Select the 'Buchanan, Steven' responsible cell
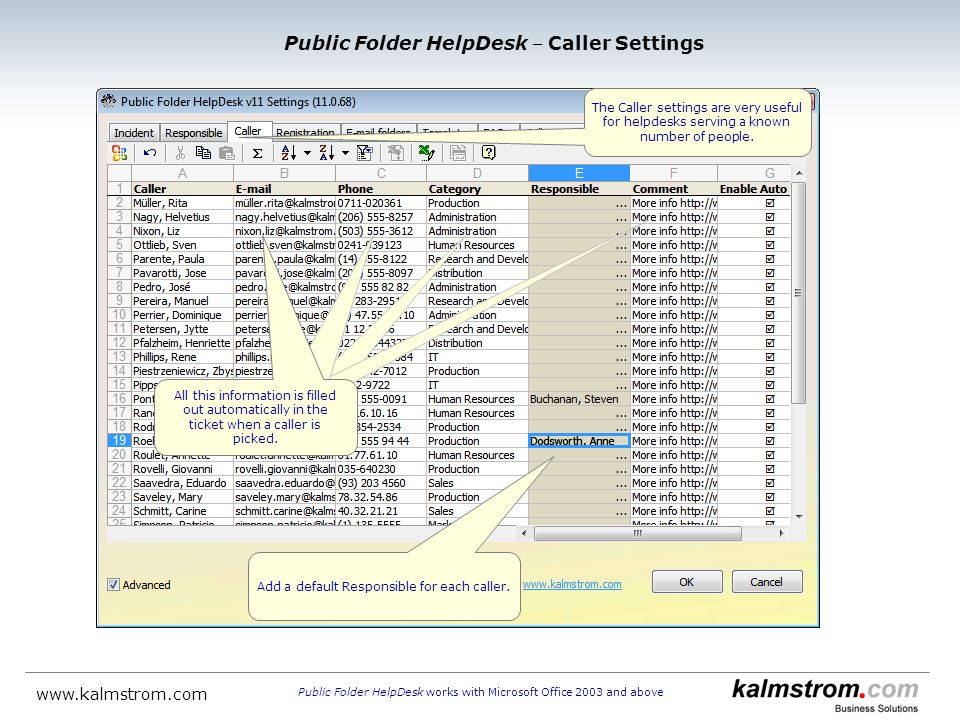 coord(579,399)
